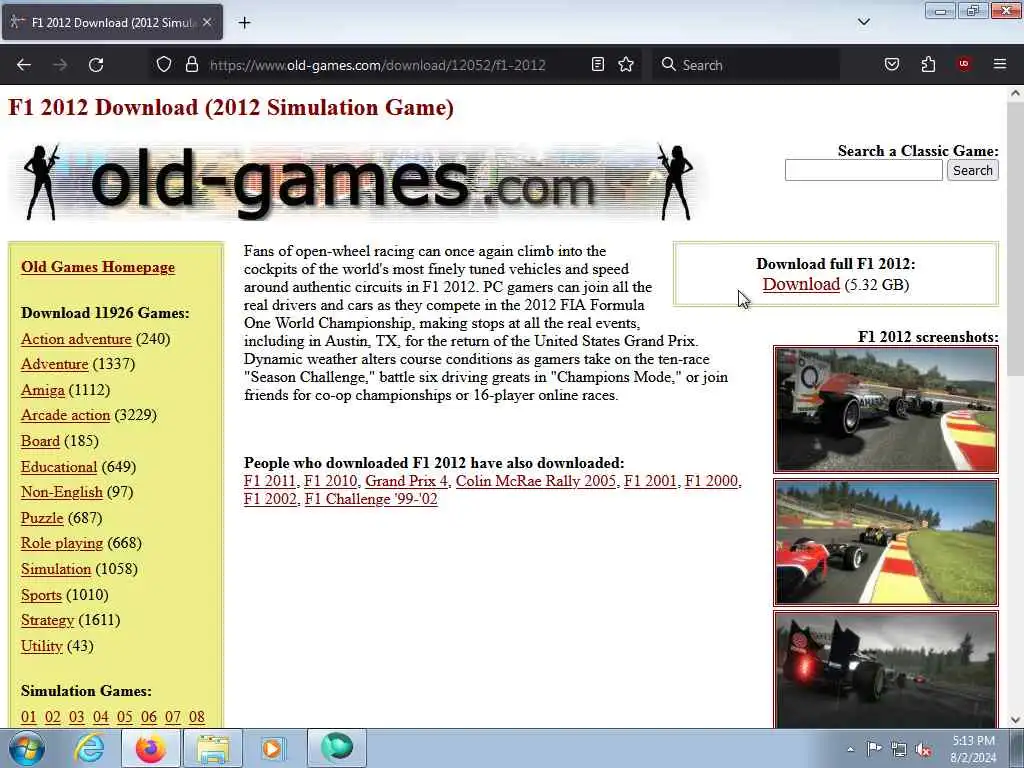Open the Simulation category link
Image resolution: width=1024 pixels, height=768 pixels.
pyautogui.click(x=56, y=569)
